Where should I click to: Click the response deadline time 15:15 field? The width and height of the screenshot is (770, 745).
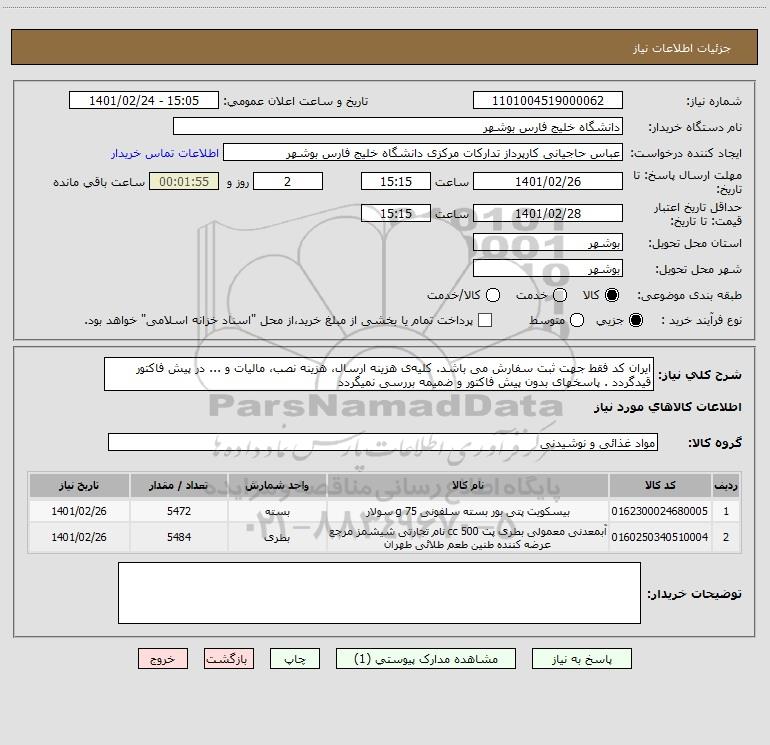coord(396,181)
